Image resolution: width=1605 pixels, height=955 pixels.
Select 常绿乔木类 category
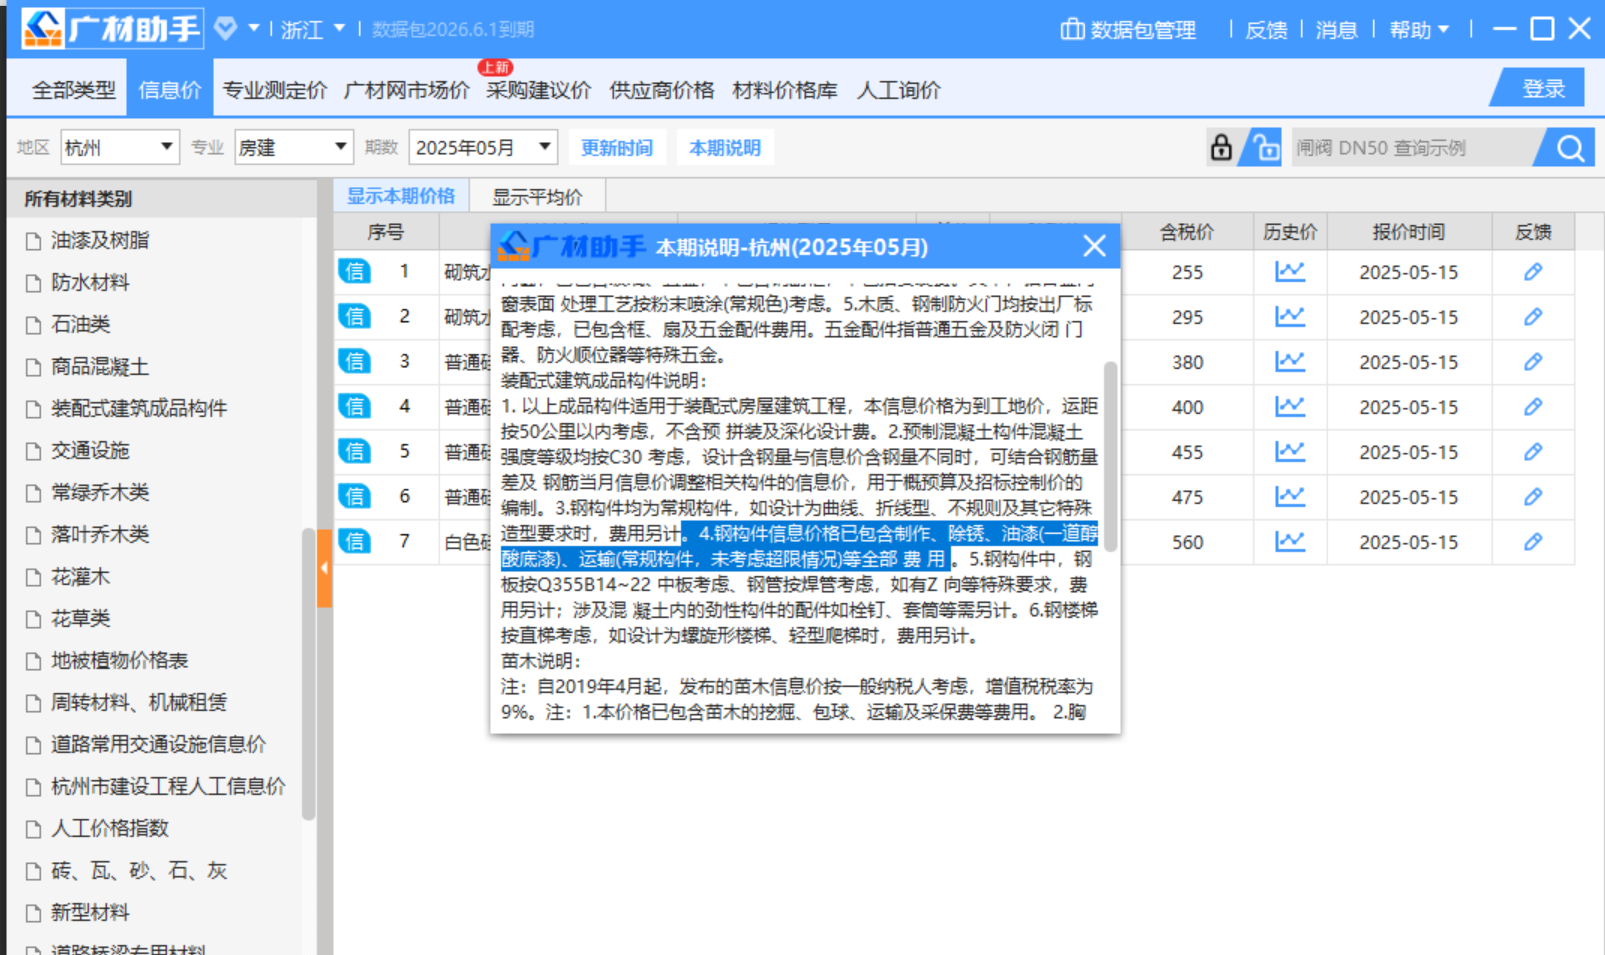pos(100,492)
